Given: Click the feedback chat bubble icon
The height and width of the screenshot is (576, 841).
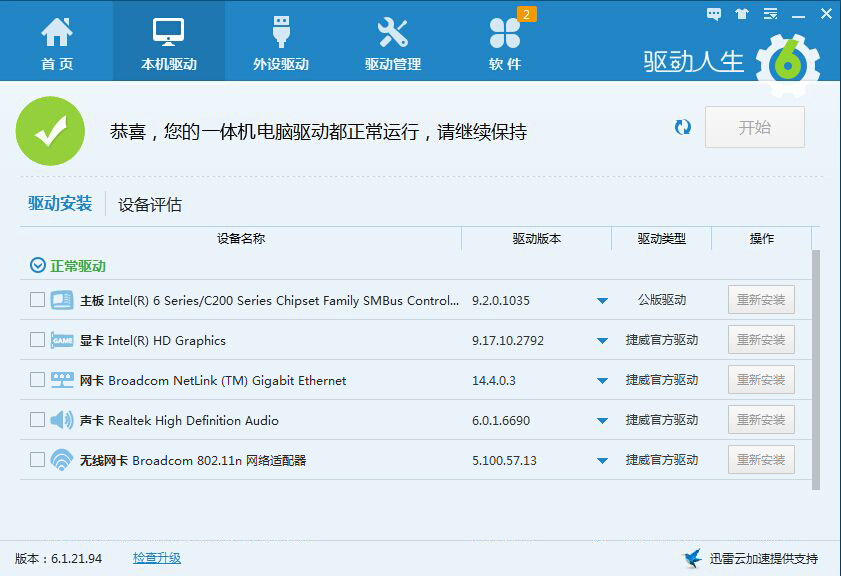Looking at the screenshot, I should [714, 14].
